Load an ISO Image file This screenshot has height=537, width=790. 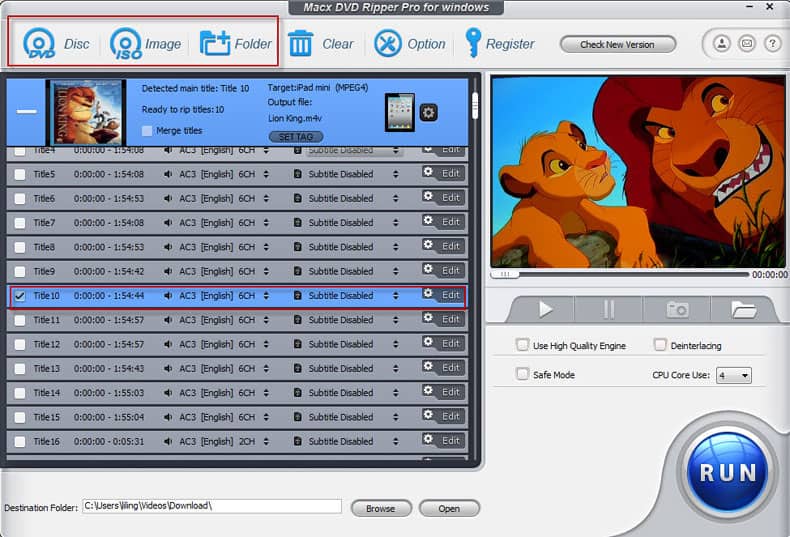click(x=145, y=44)
